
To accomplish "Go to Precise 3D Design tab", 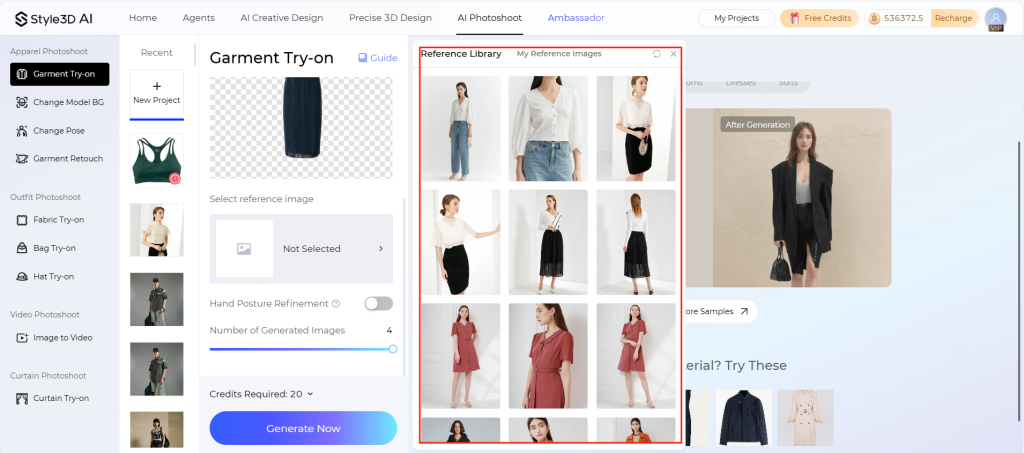I will tap(390, 18).
